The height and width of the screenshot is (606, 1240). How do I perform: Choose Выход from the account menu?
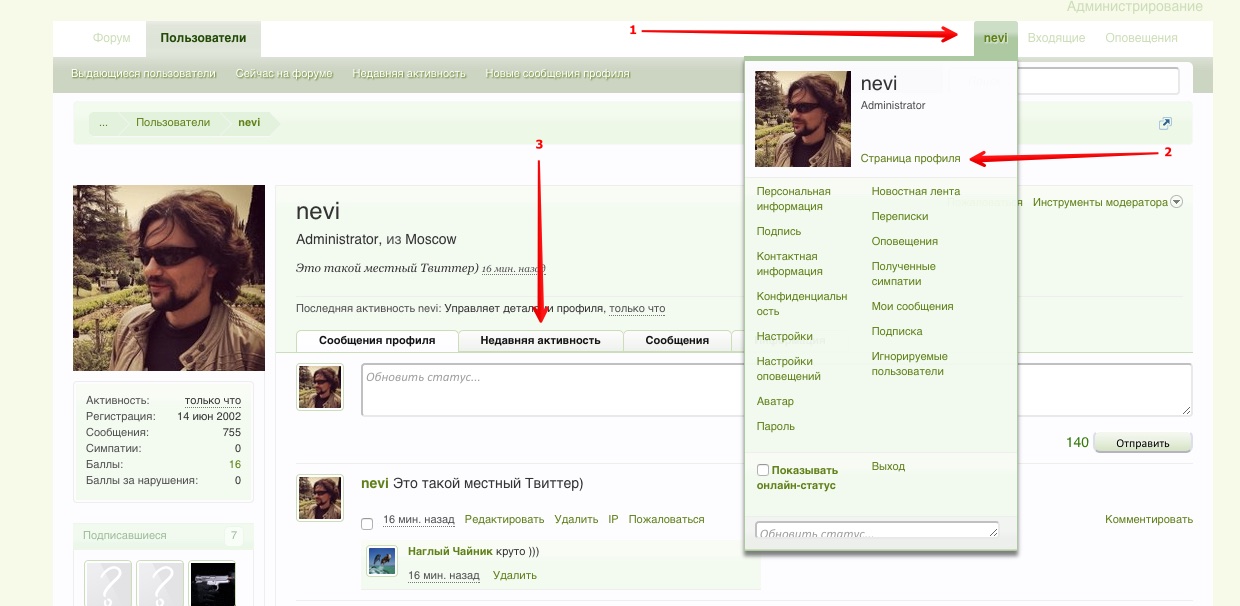888,466
